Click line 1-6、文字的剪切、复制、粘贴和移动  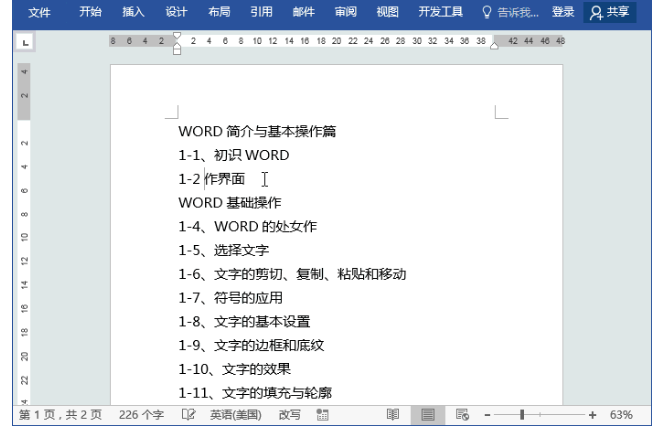tap(292, 274)
